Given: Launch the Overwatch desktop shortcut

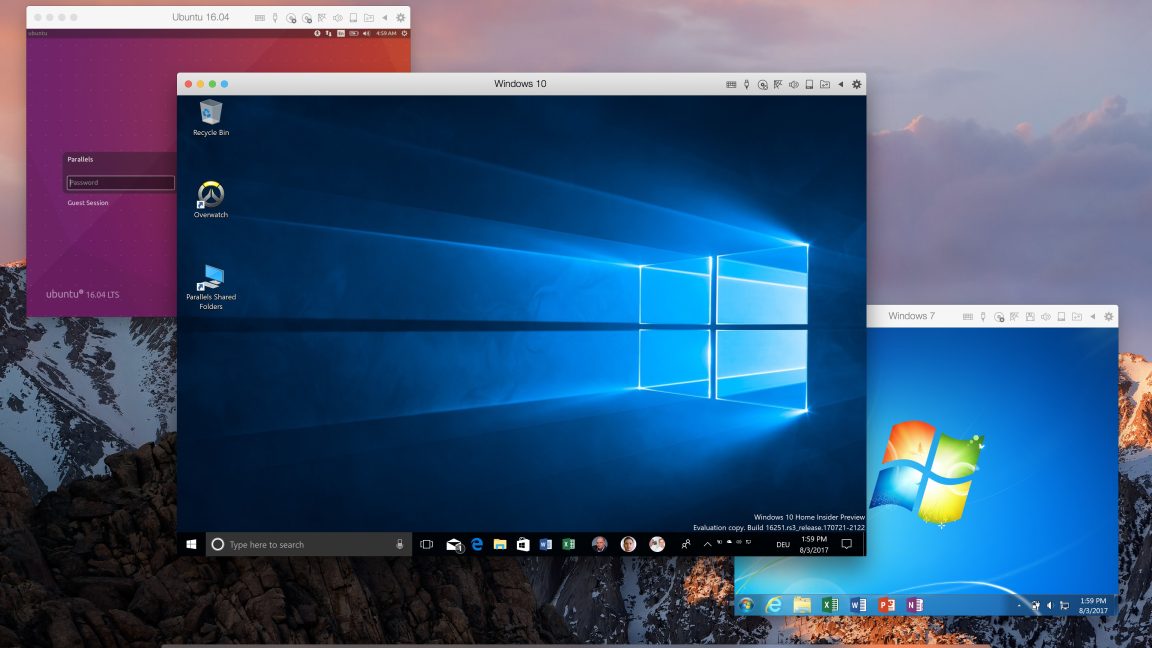Looking at the screenshot, I should tap(211, 199).
